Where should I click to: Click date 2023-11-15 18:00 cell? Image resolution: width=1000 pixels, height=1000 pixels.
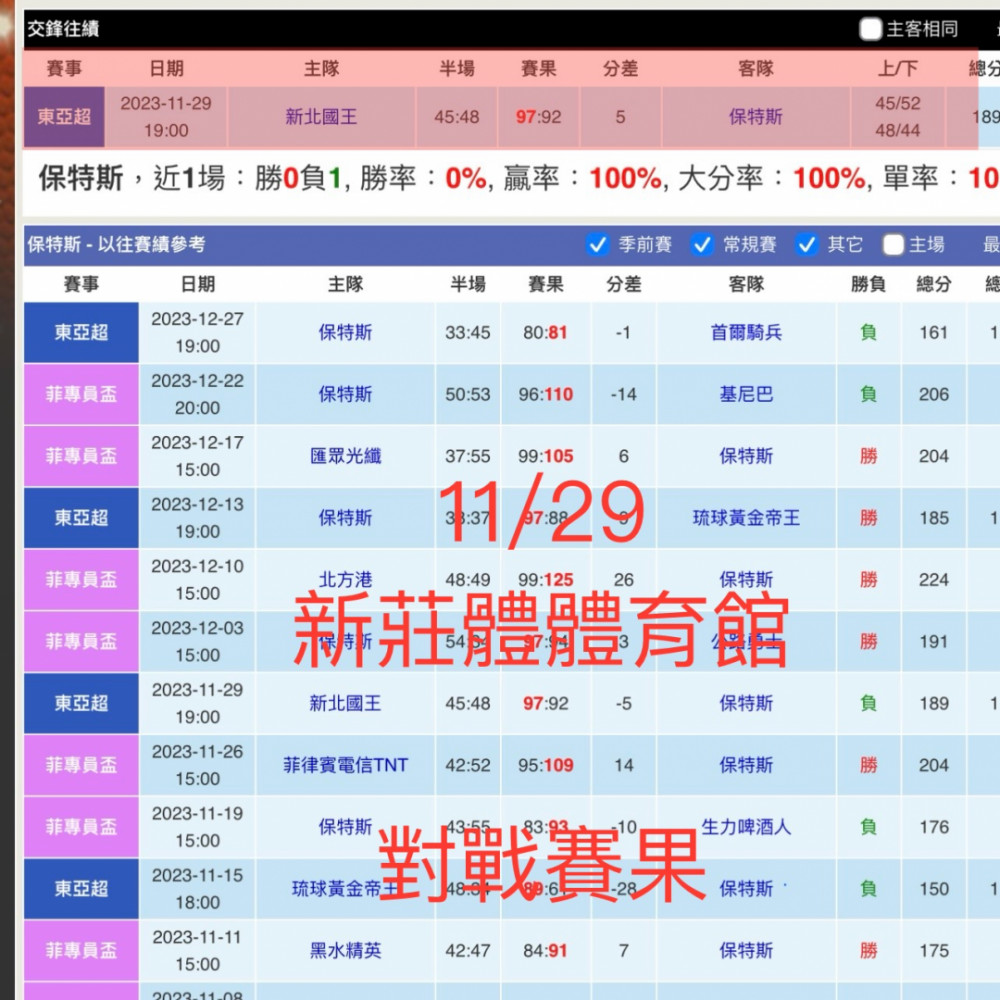pos(198,888)
